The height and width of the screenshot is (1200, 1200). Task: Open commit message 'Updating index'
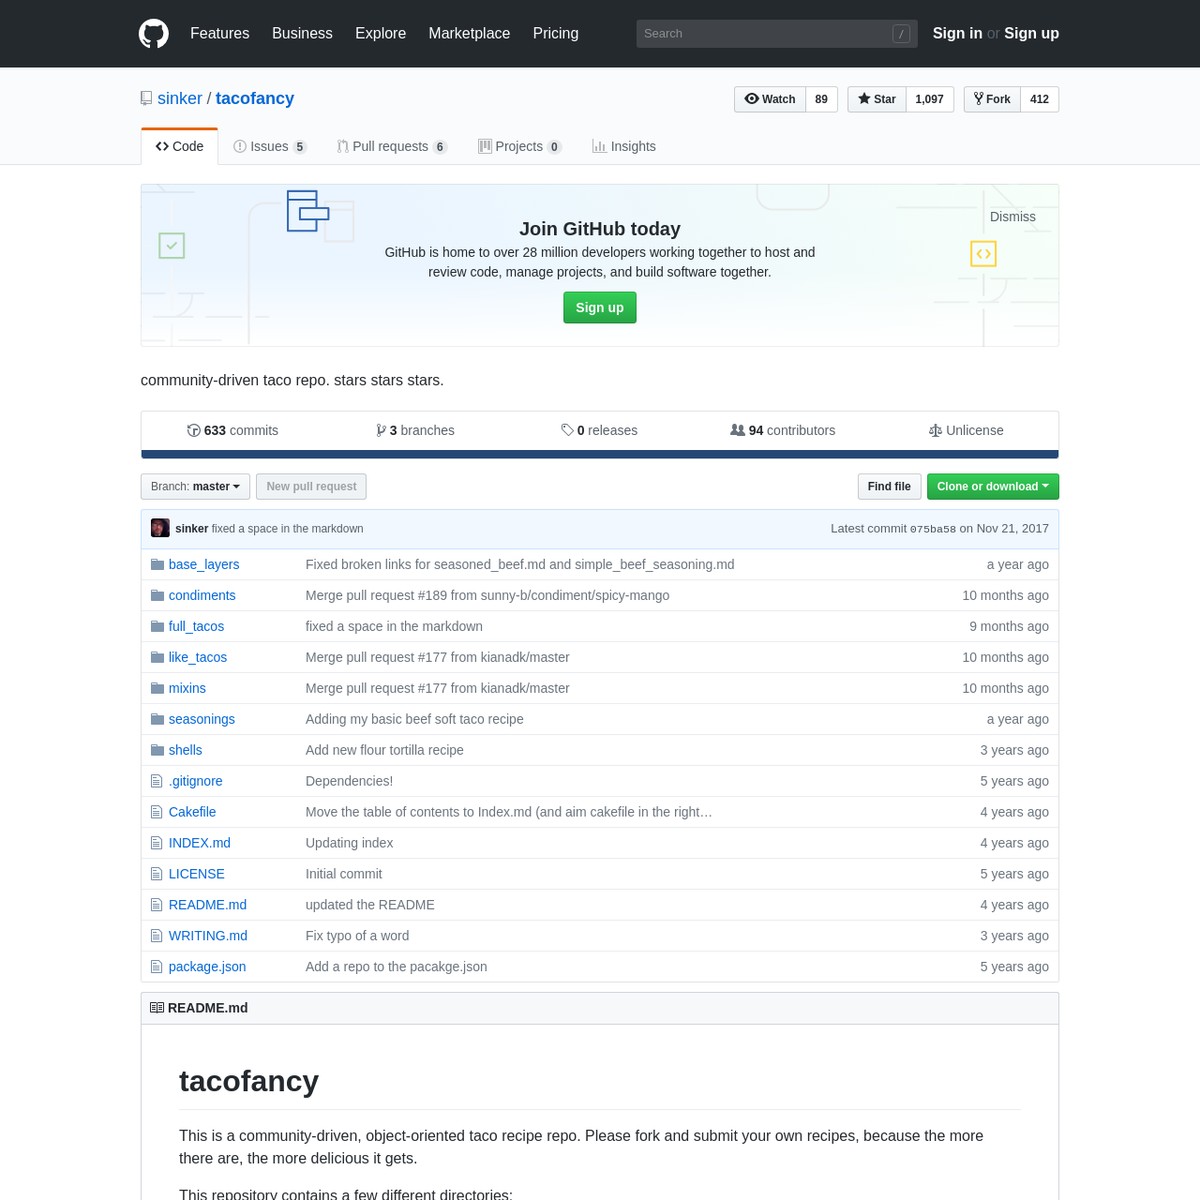coord(349,843)
